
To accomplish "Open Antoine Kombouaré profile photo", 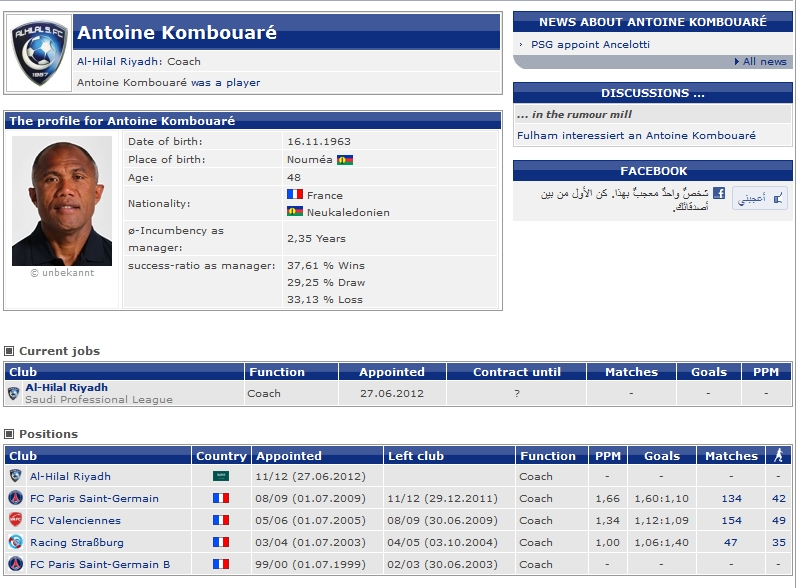I will click(62, 201).
